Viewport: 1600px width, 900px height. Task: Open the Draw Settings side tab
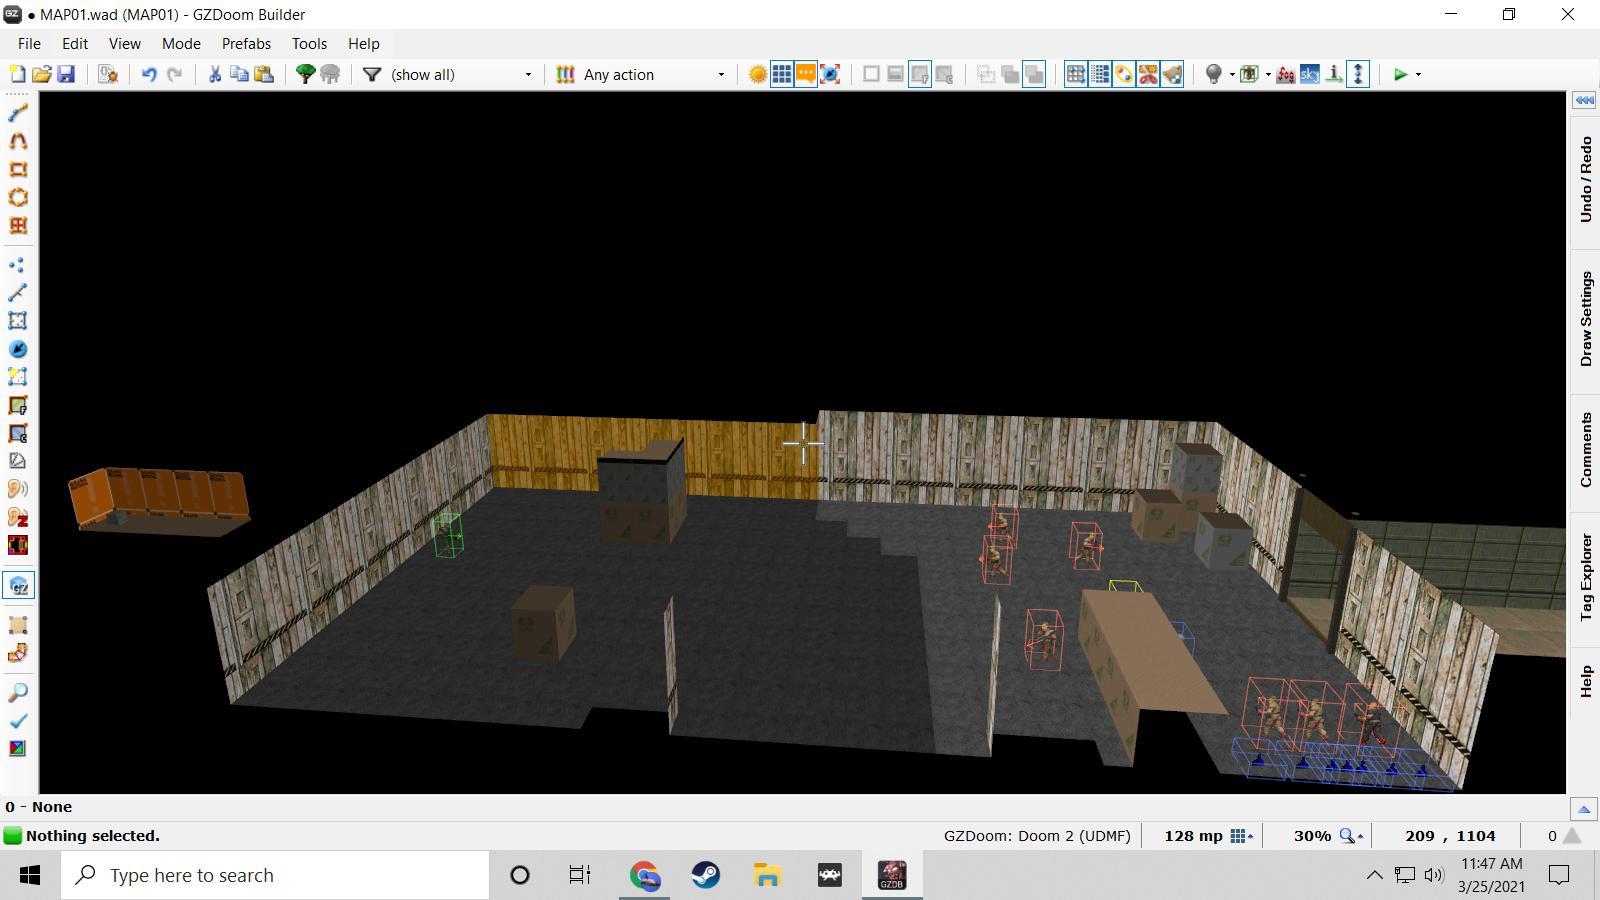point(1585,319)
